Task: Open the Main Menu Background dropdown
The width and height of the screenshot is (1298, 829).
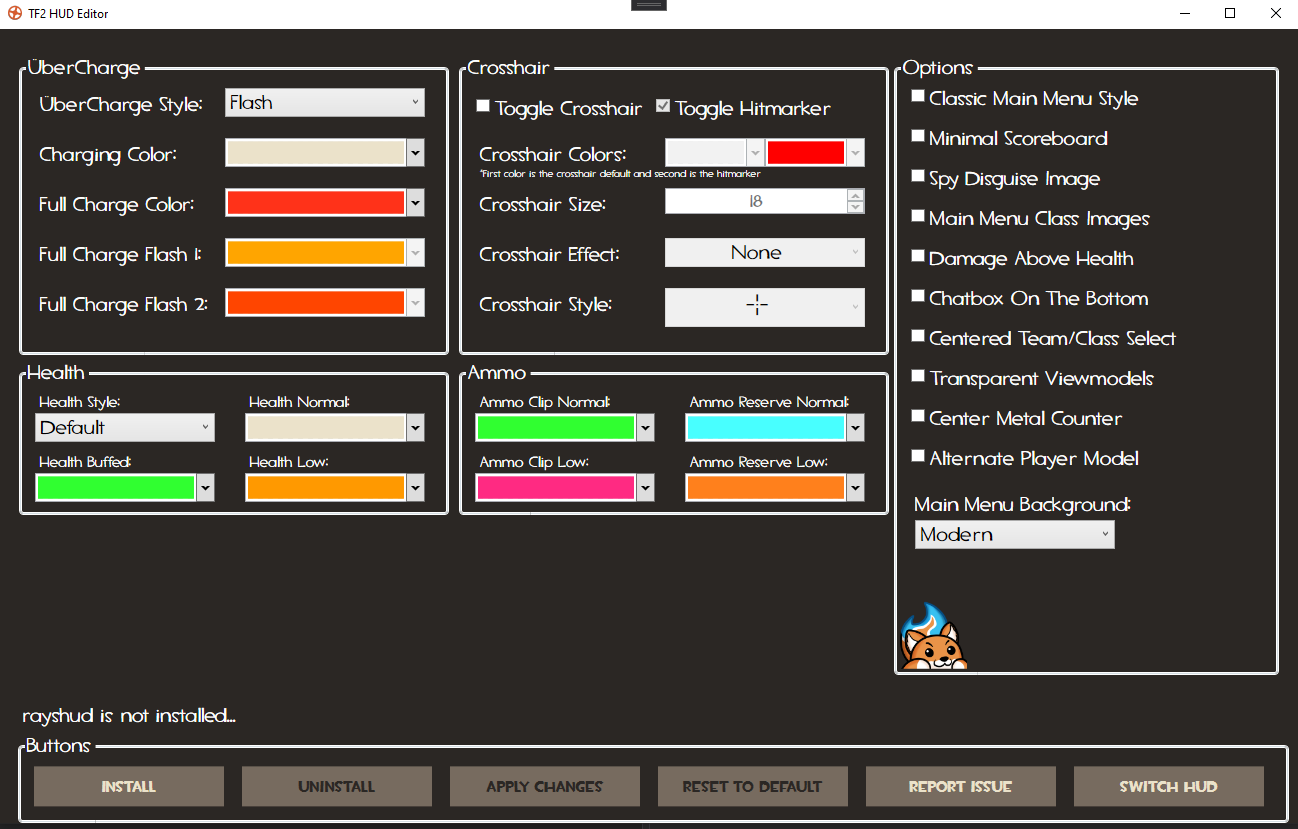Action: coord(1014,534)
